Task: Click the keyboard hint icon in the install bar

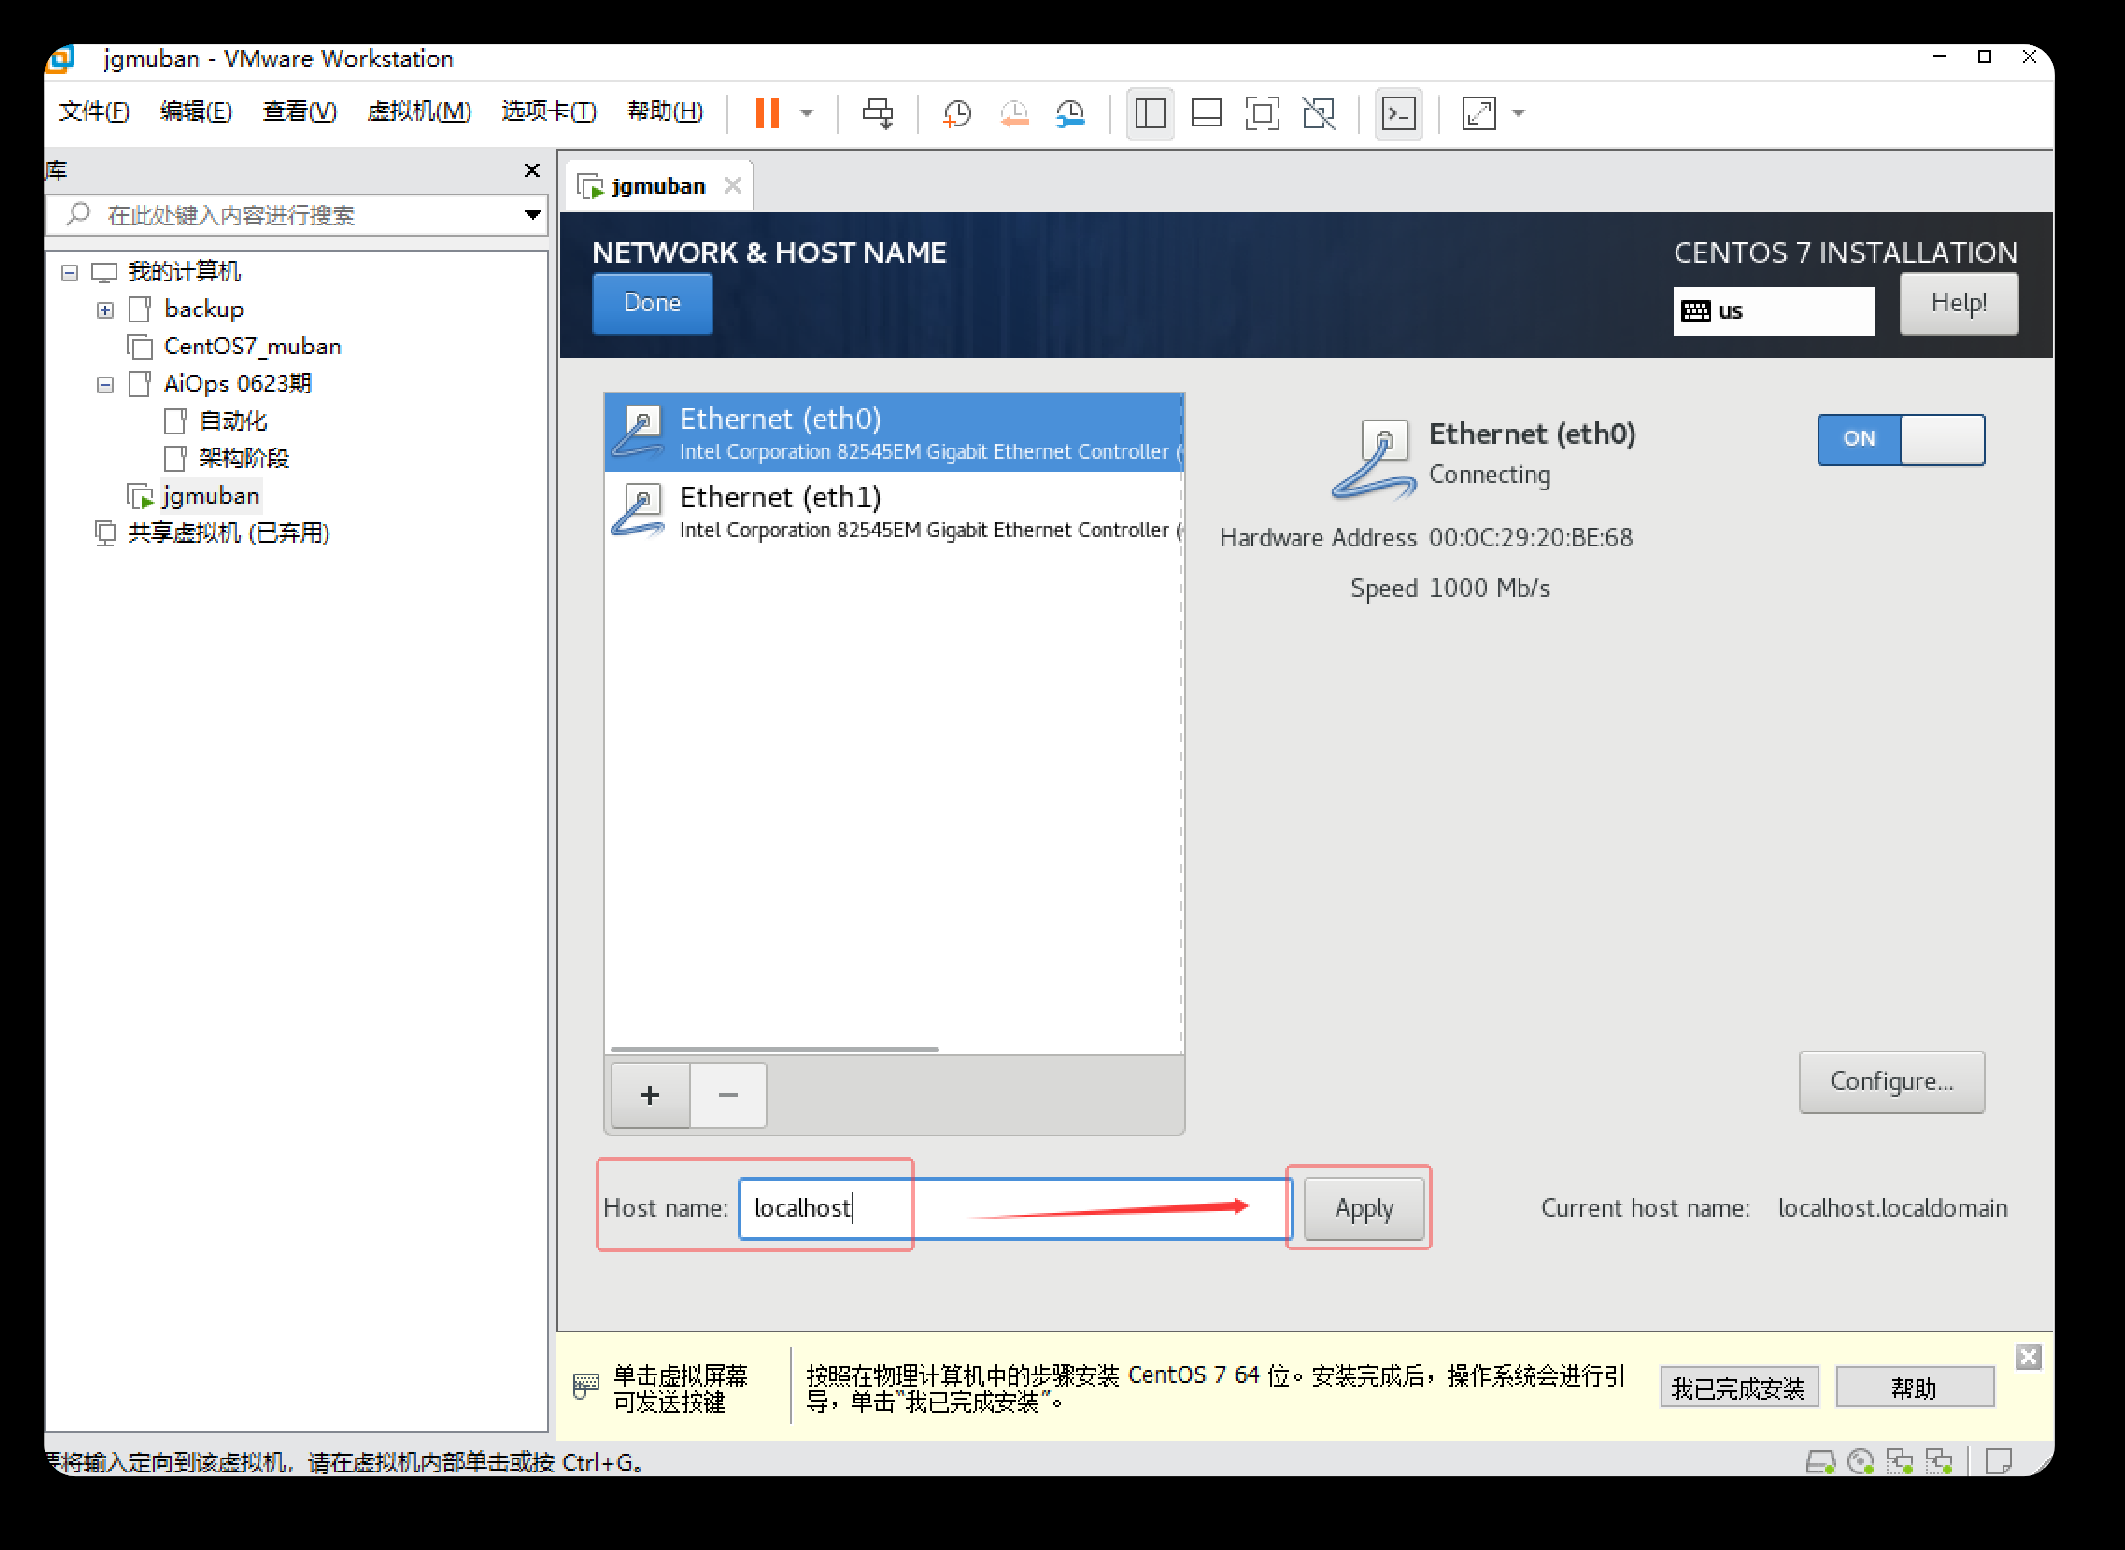Action: tap(585, 1386)
